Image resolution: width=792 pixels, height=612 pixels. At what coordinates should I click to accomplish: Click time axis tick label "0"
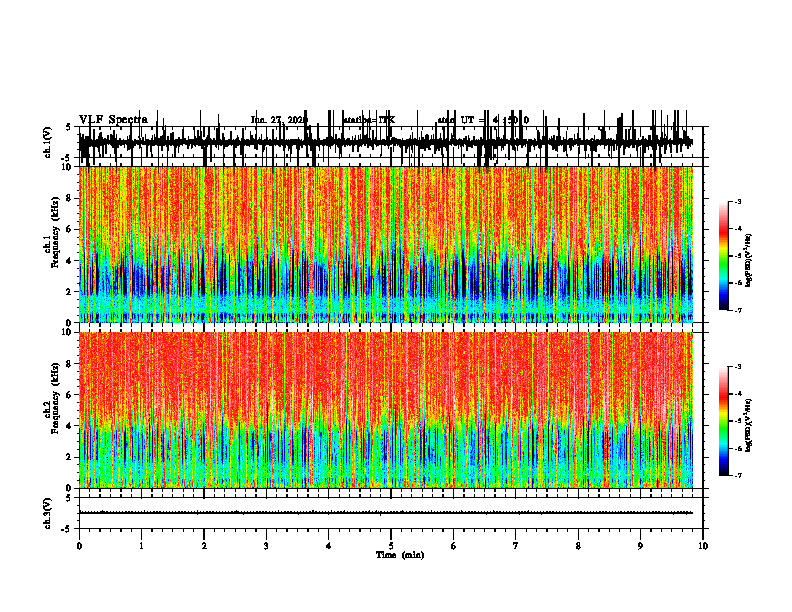pos(79,546)
